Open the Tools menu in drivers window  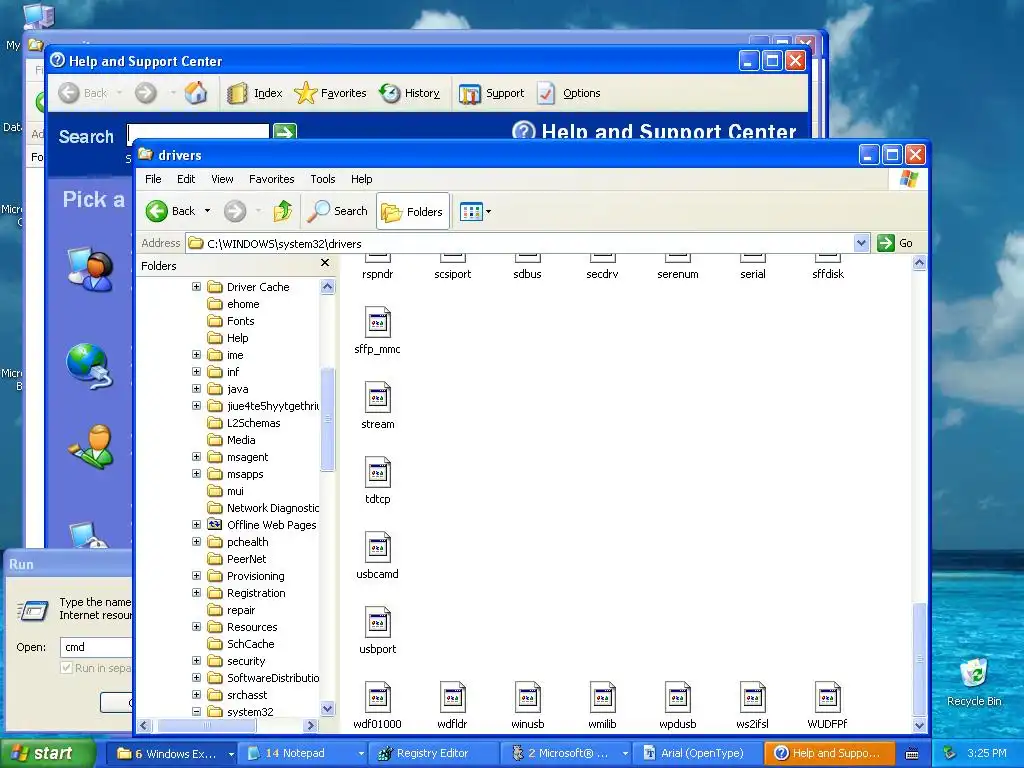323,179
